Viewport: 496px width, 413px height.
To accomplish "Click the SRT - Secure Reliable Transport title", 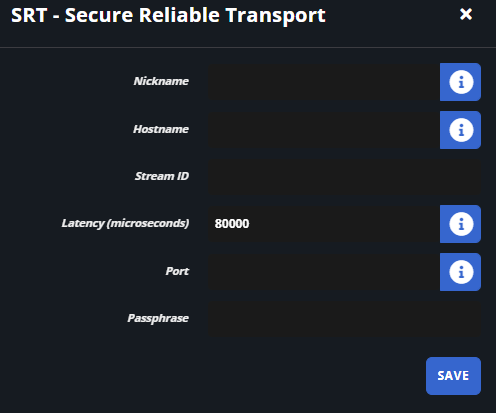I will (168, 15).
